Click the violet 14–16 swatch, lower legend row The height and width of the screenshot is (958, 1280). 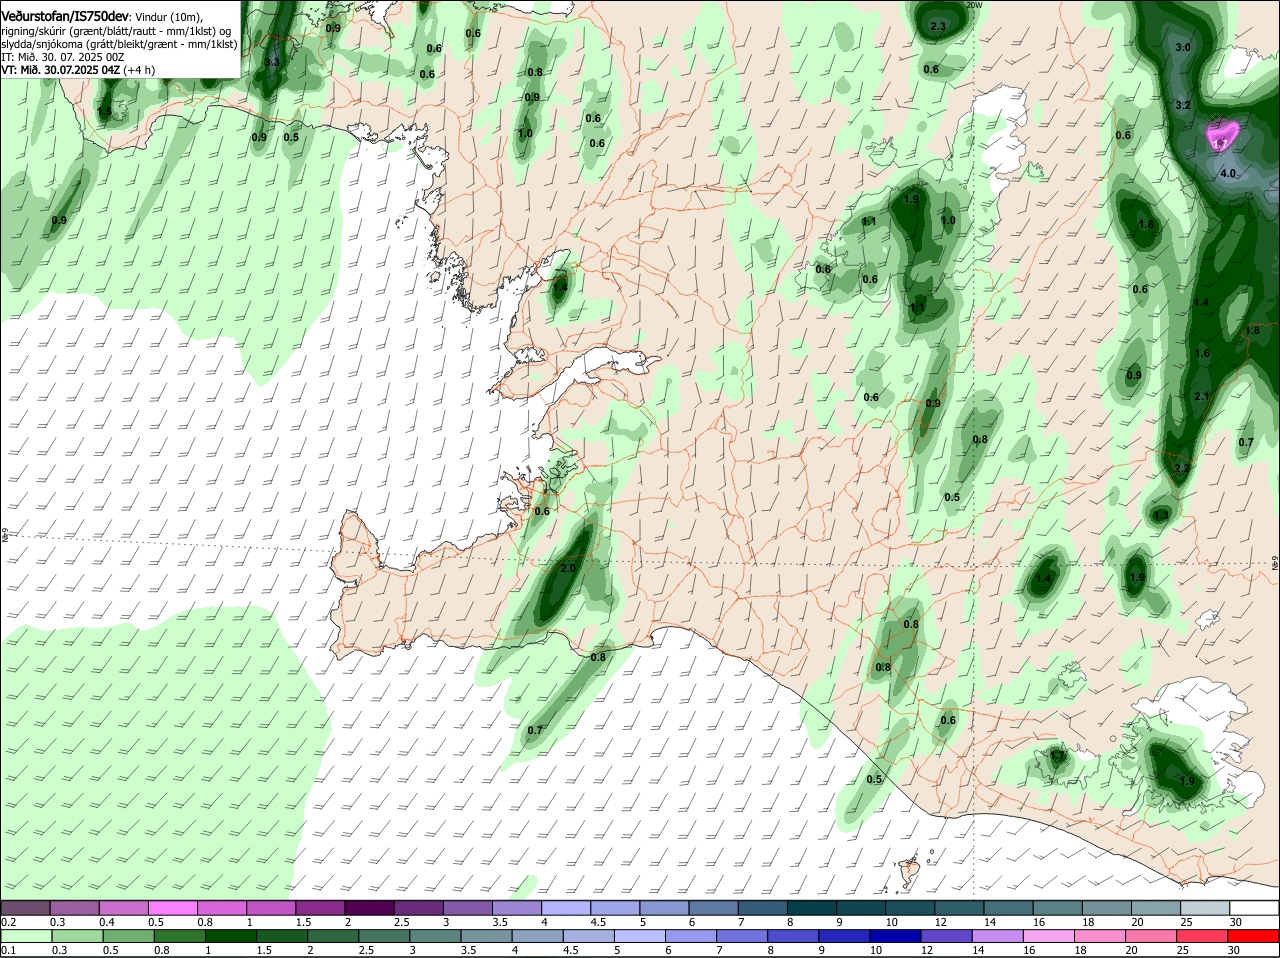[x=1000, y=936]
